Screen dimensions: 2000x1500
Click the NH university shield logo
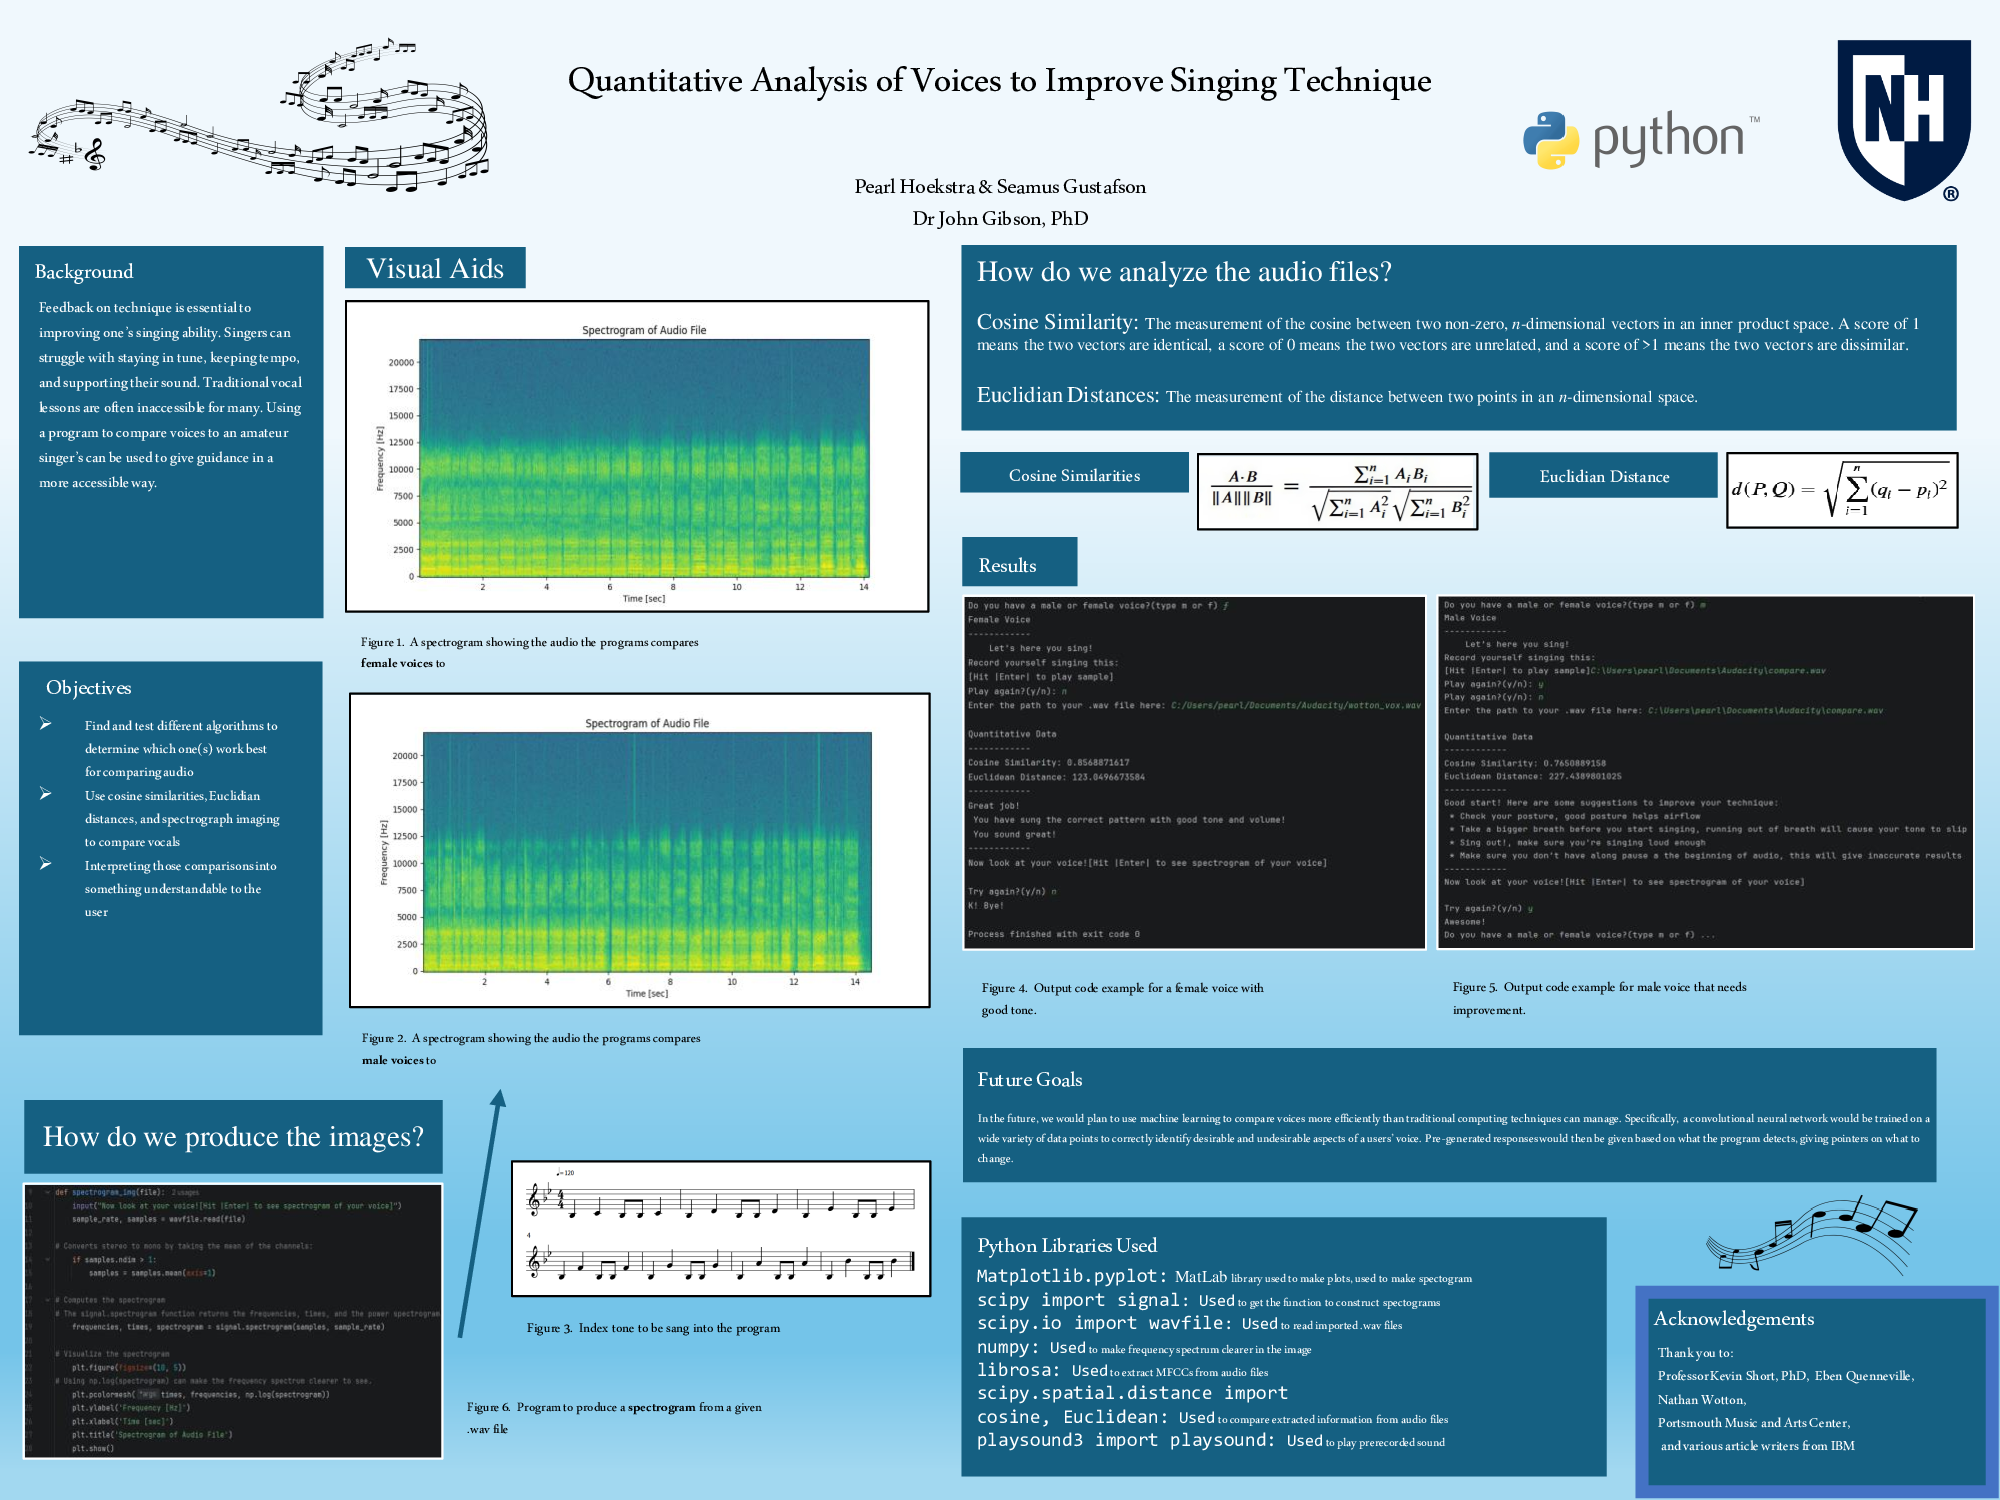1904,118
